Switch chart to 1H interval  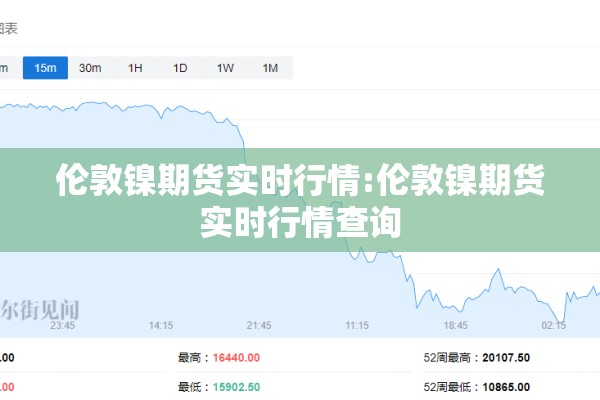pos(135,68)
